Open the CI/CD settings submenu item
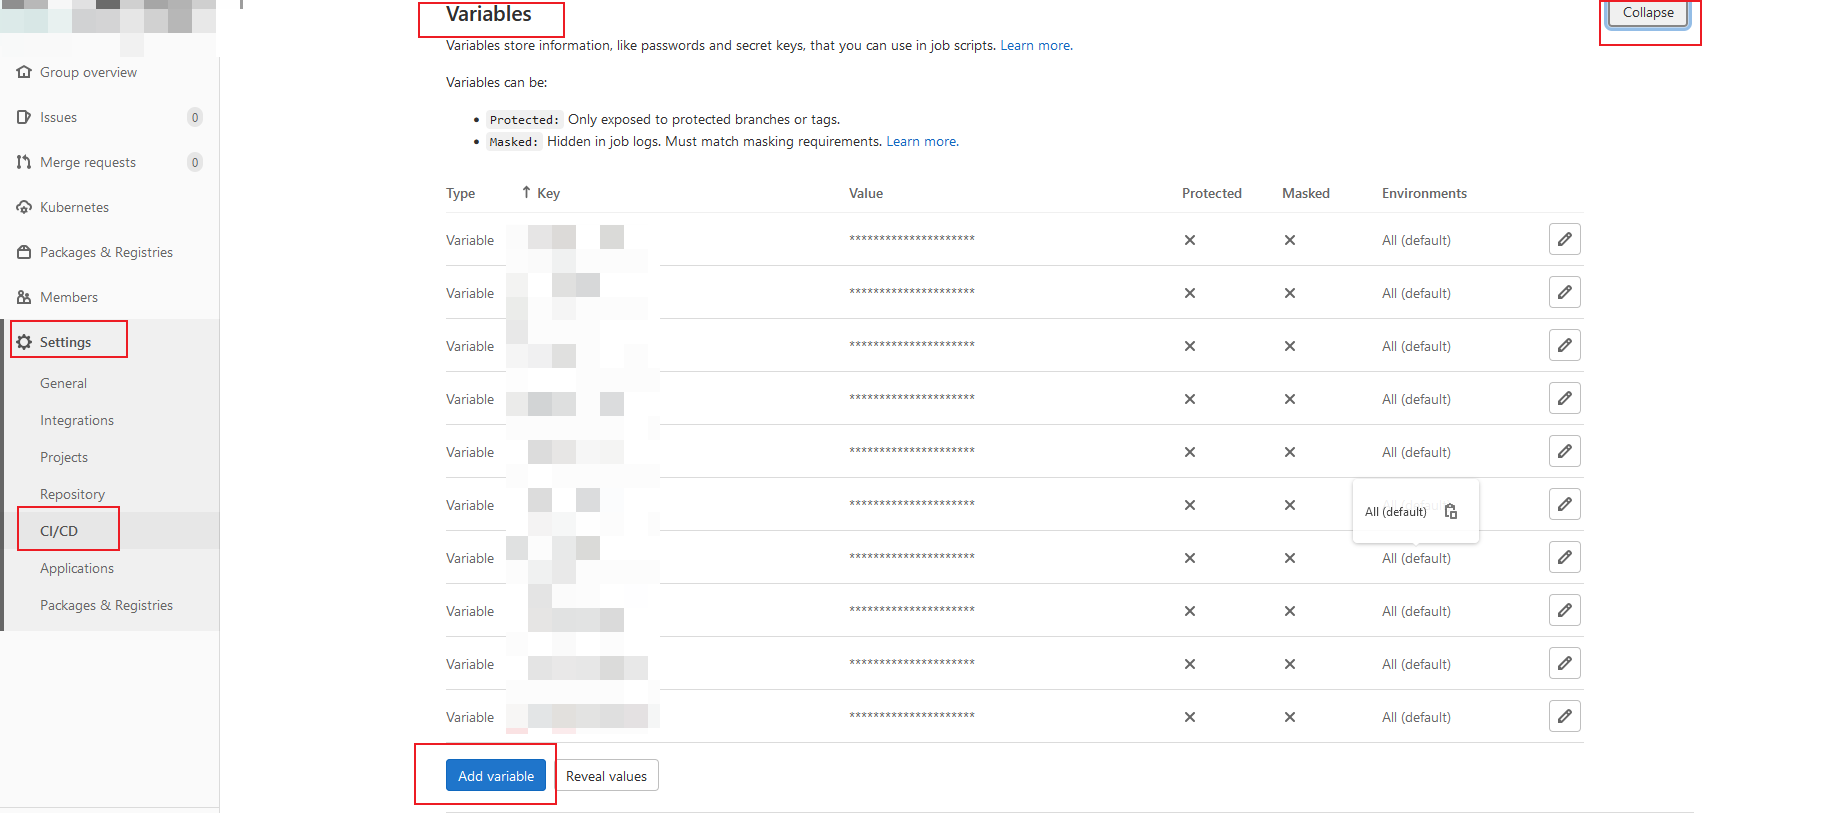Screen dimensions: 1828x813 (x=59, y=531)
